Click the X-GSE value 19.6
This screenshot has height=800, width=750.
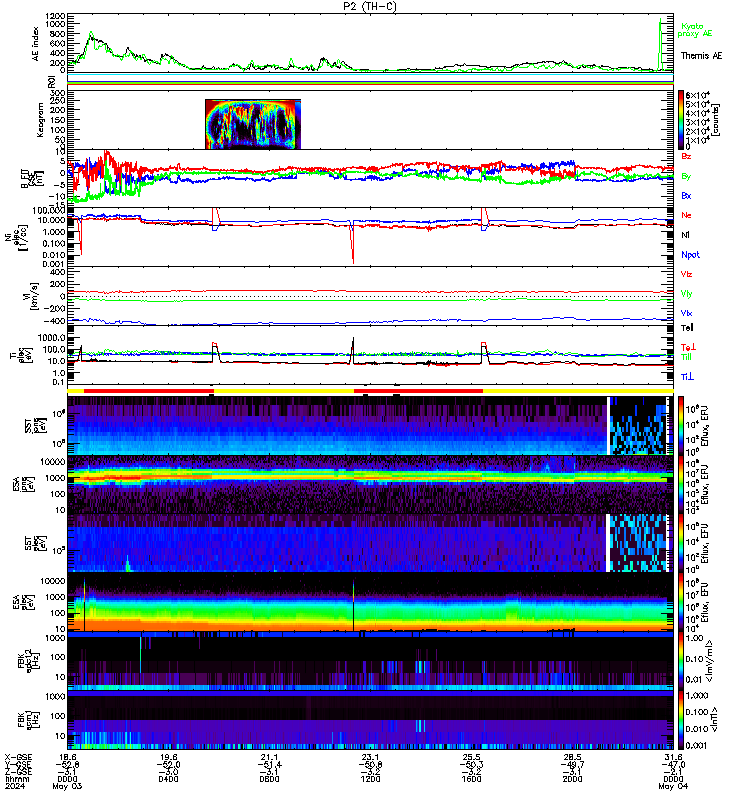click(169, 757)
